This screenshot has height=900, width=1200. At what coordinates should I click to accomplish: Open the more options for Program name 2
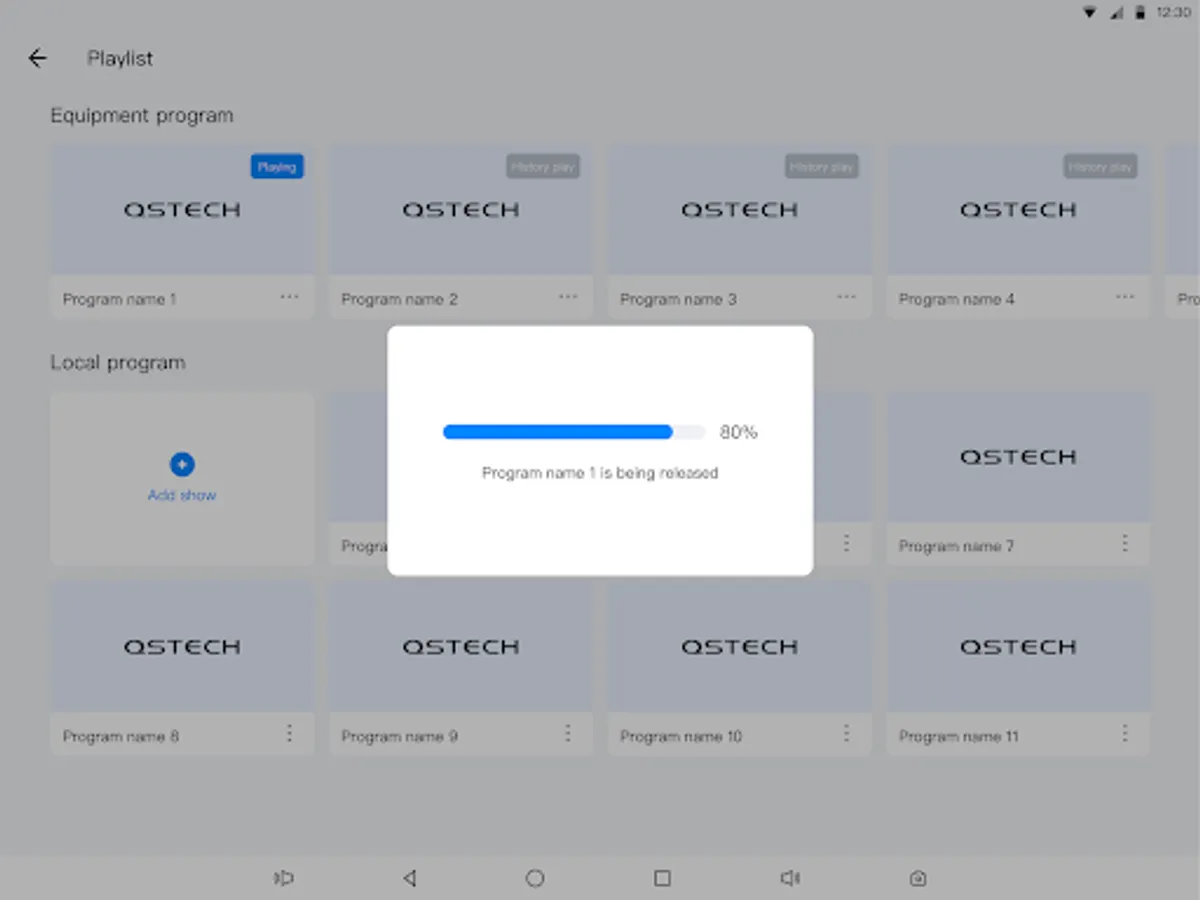point(568,297)
